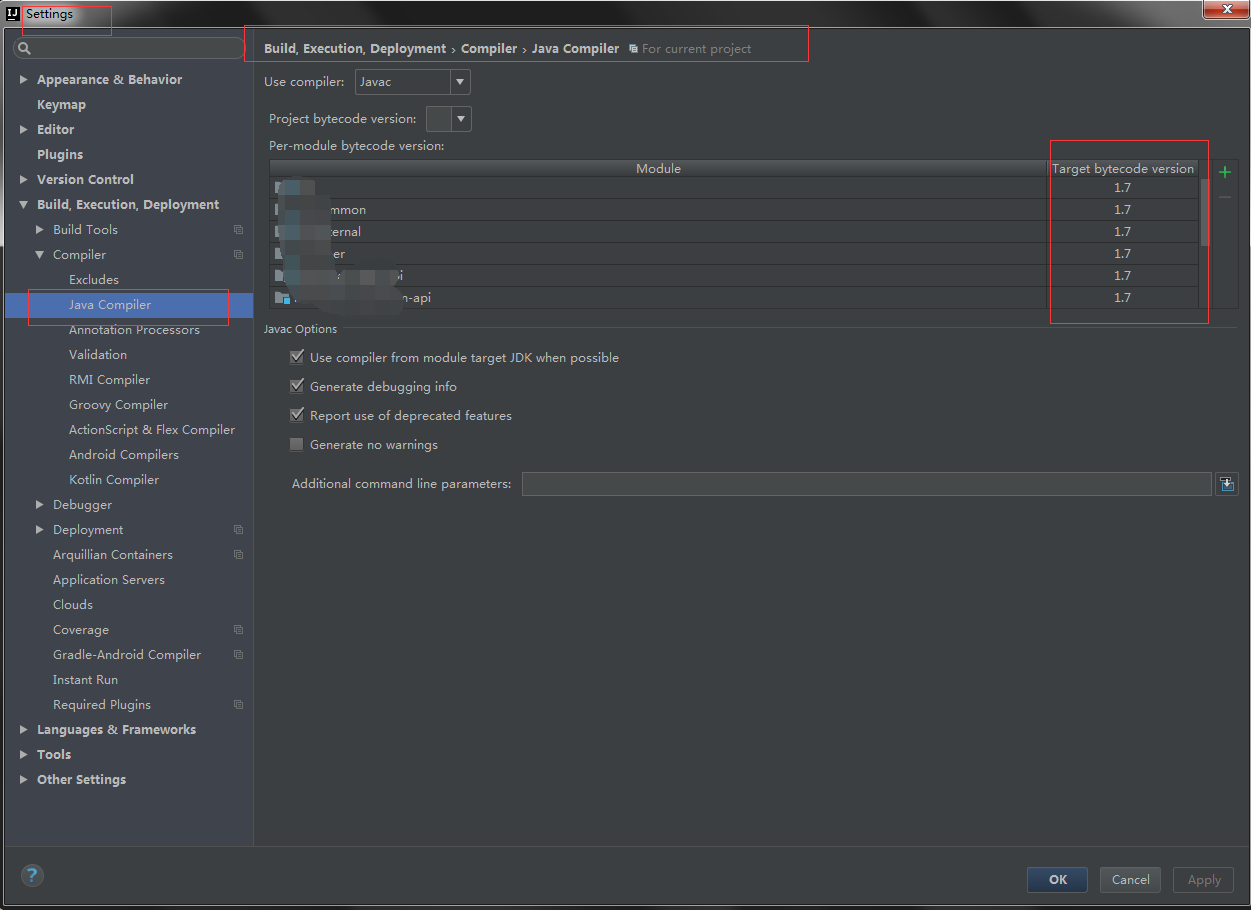Click project-level icon next to Coverage
This screenshot has width=1251, height=910.
pyautogui.click(x=238, y=630)
